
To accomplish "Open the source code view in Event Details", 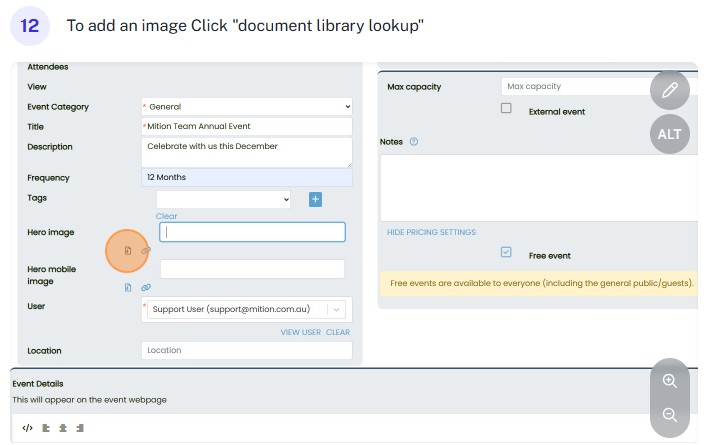I will click(x=27, y=428).
